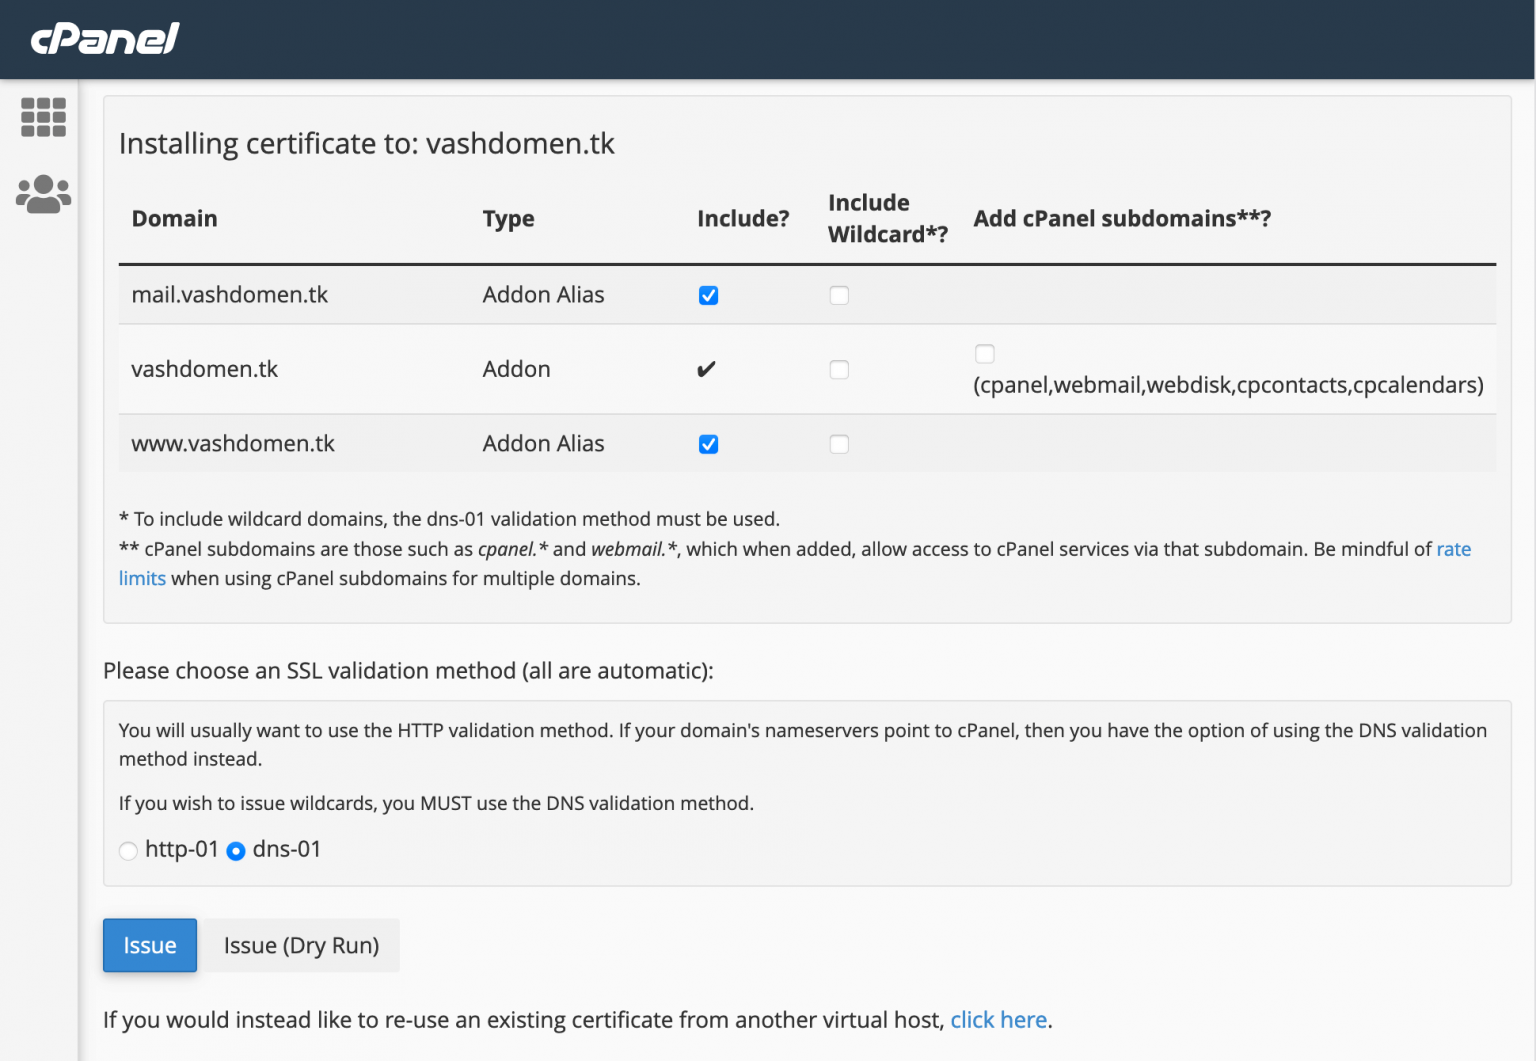Uncheck Include for mail.vashdomen.tk
Image resolution: width=1536 pixels, height=1061 pixels.
[x=708, y=295]
